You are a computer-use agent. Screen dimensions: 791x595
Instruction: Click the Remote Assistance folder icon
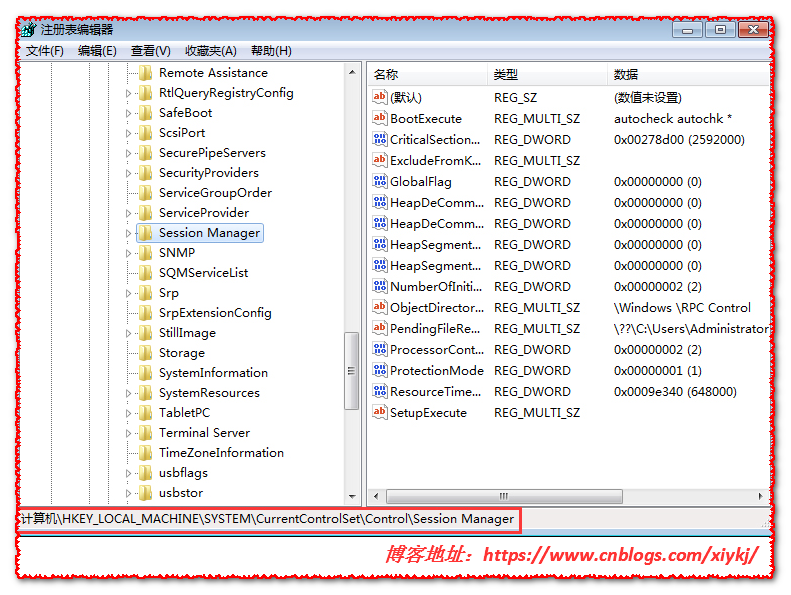[x=145, y=73]
